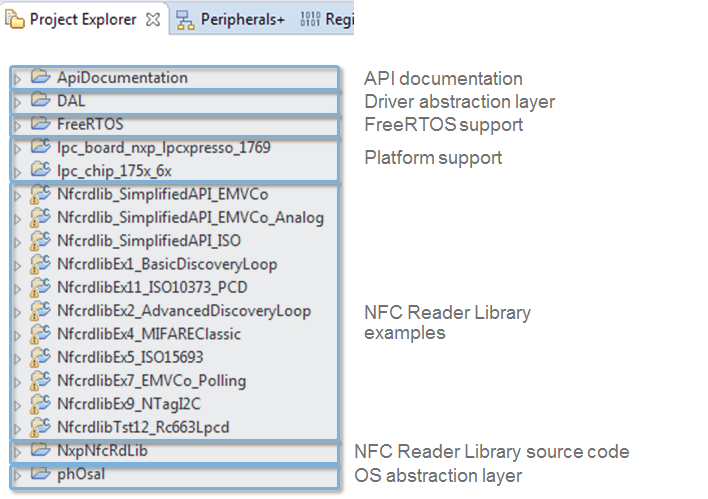
Task: Click the phOsal folder icon
Action: tap(40, 473)
